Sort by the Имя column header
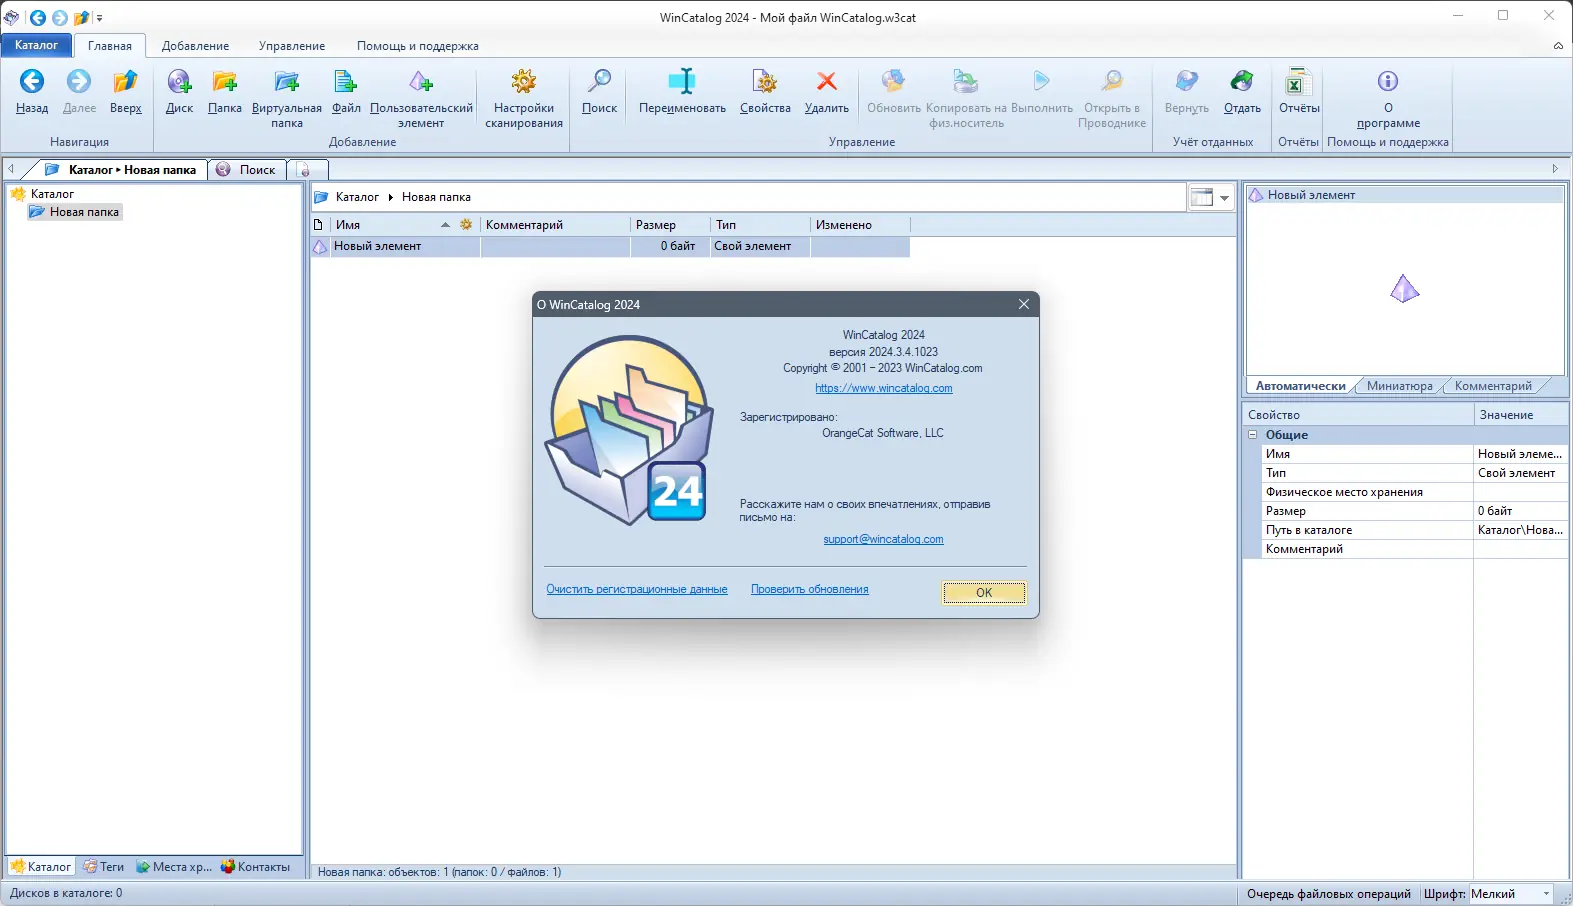Viewport: 1573px width, 906px height. (405, 225)
